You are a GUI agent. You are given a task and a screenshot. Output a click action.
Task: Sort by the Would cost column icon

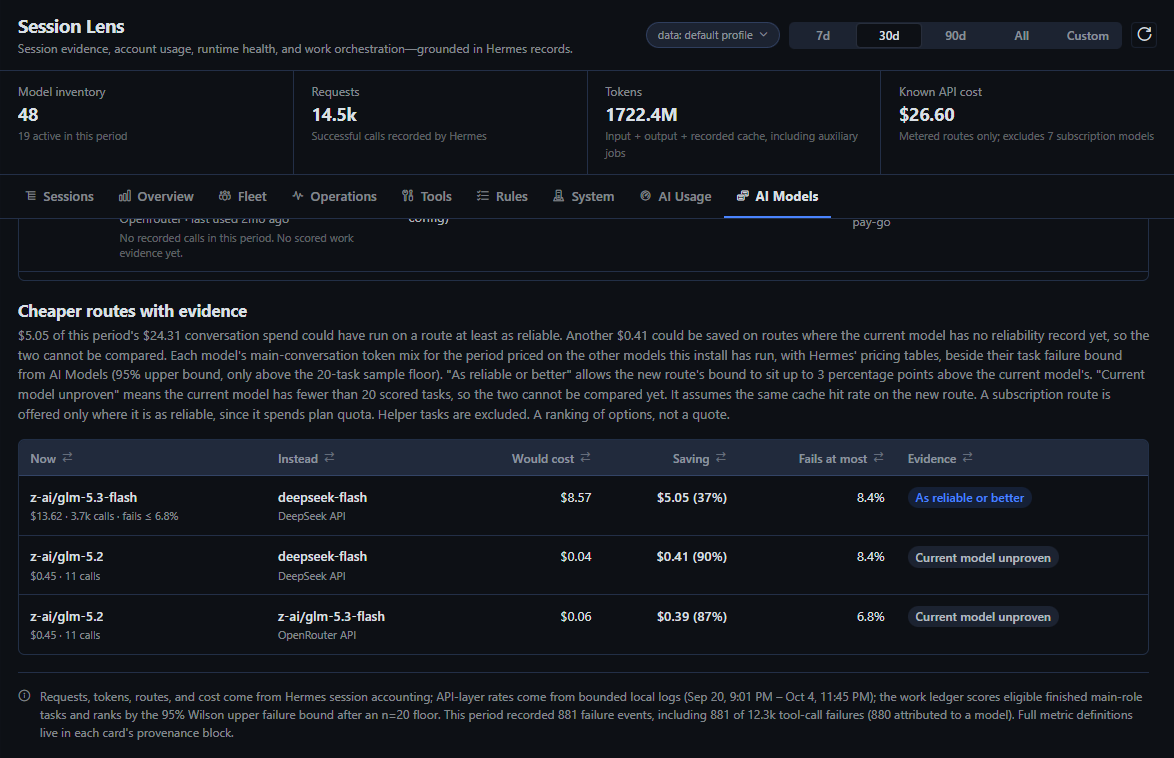(586, 458)
